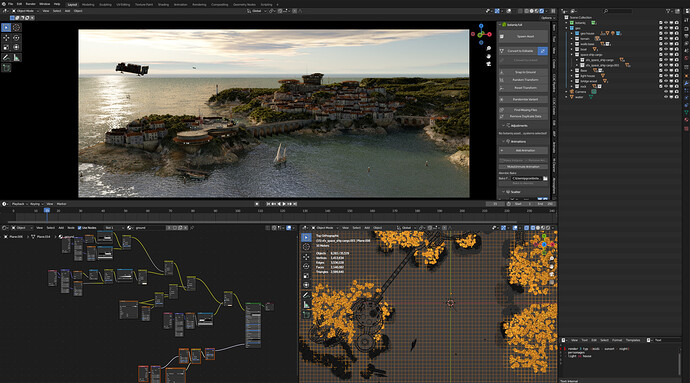Open the Marker menu in timeline

(62, 204)
